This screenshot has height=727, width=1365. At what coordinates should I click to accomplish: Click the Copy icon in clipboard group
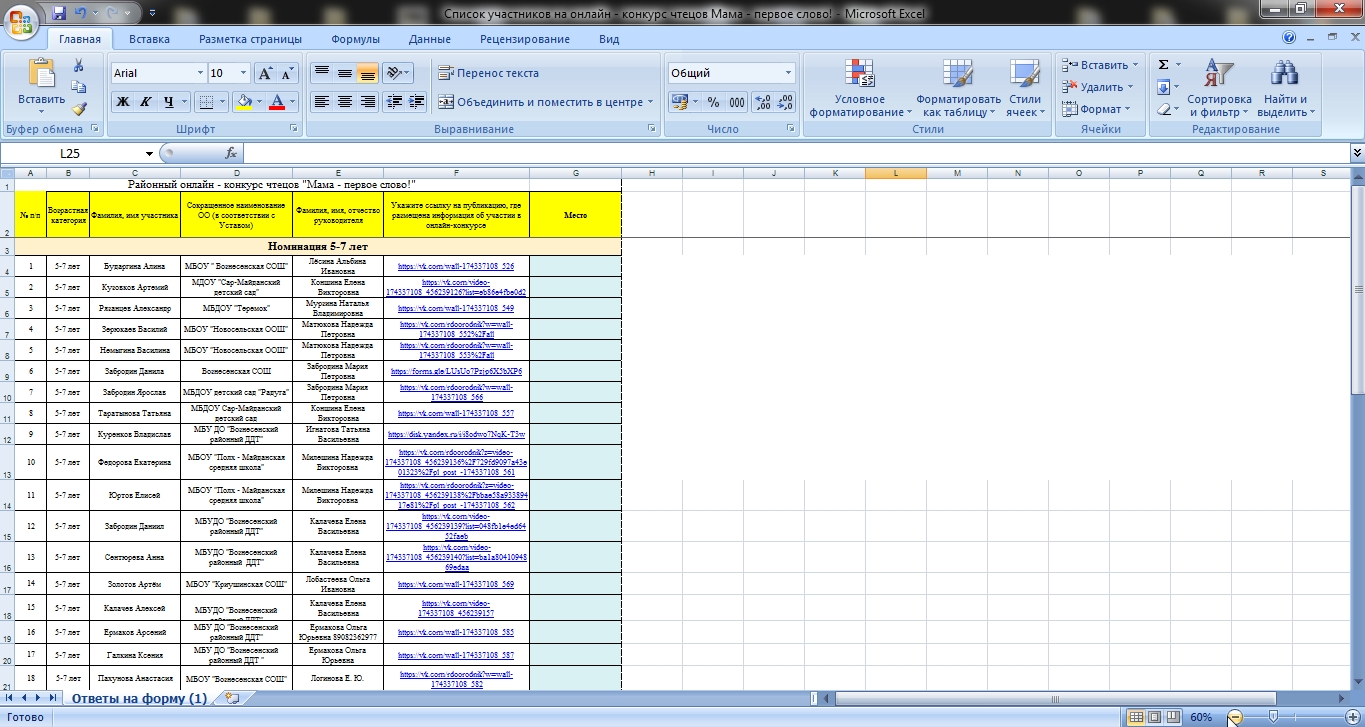(79, 88)
